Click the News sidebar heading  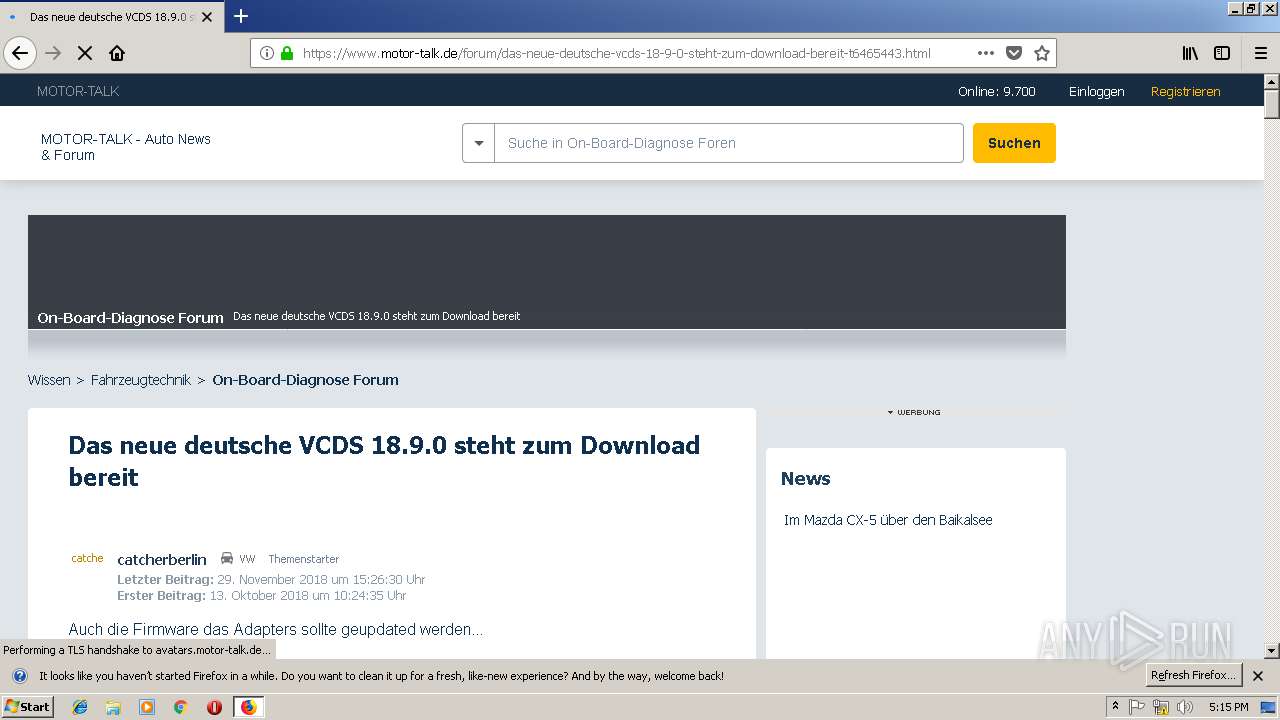coord(805,478)
